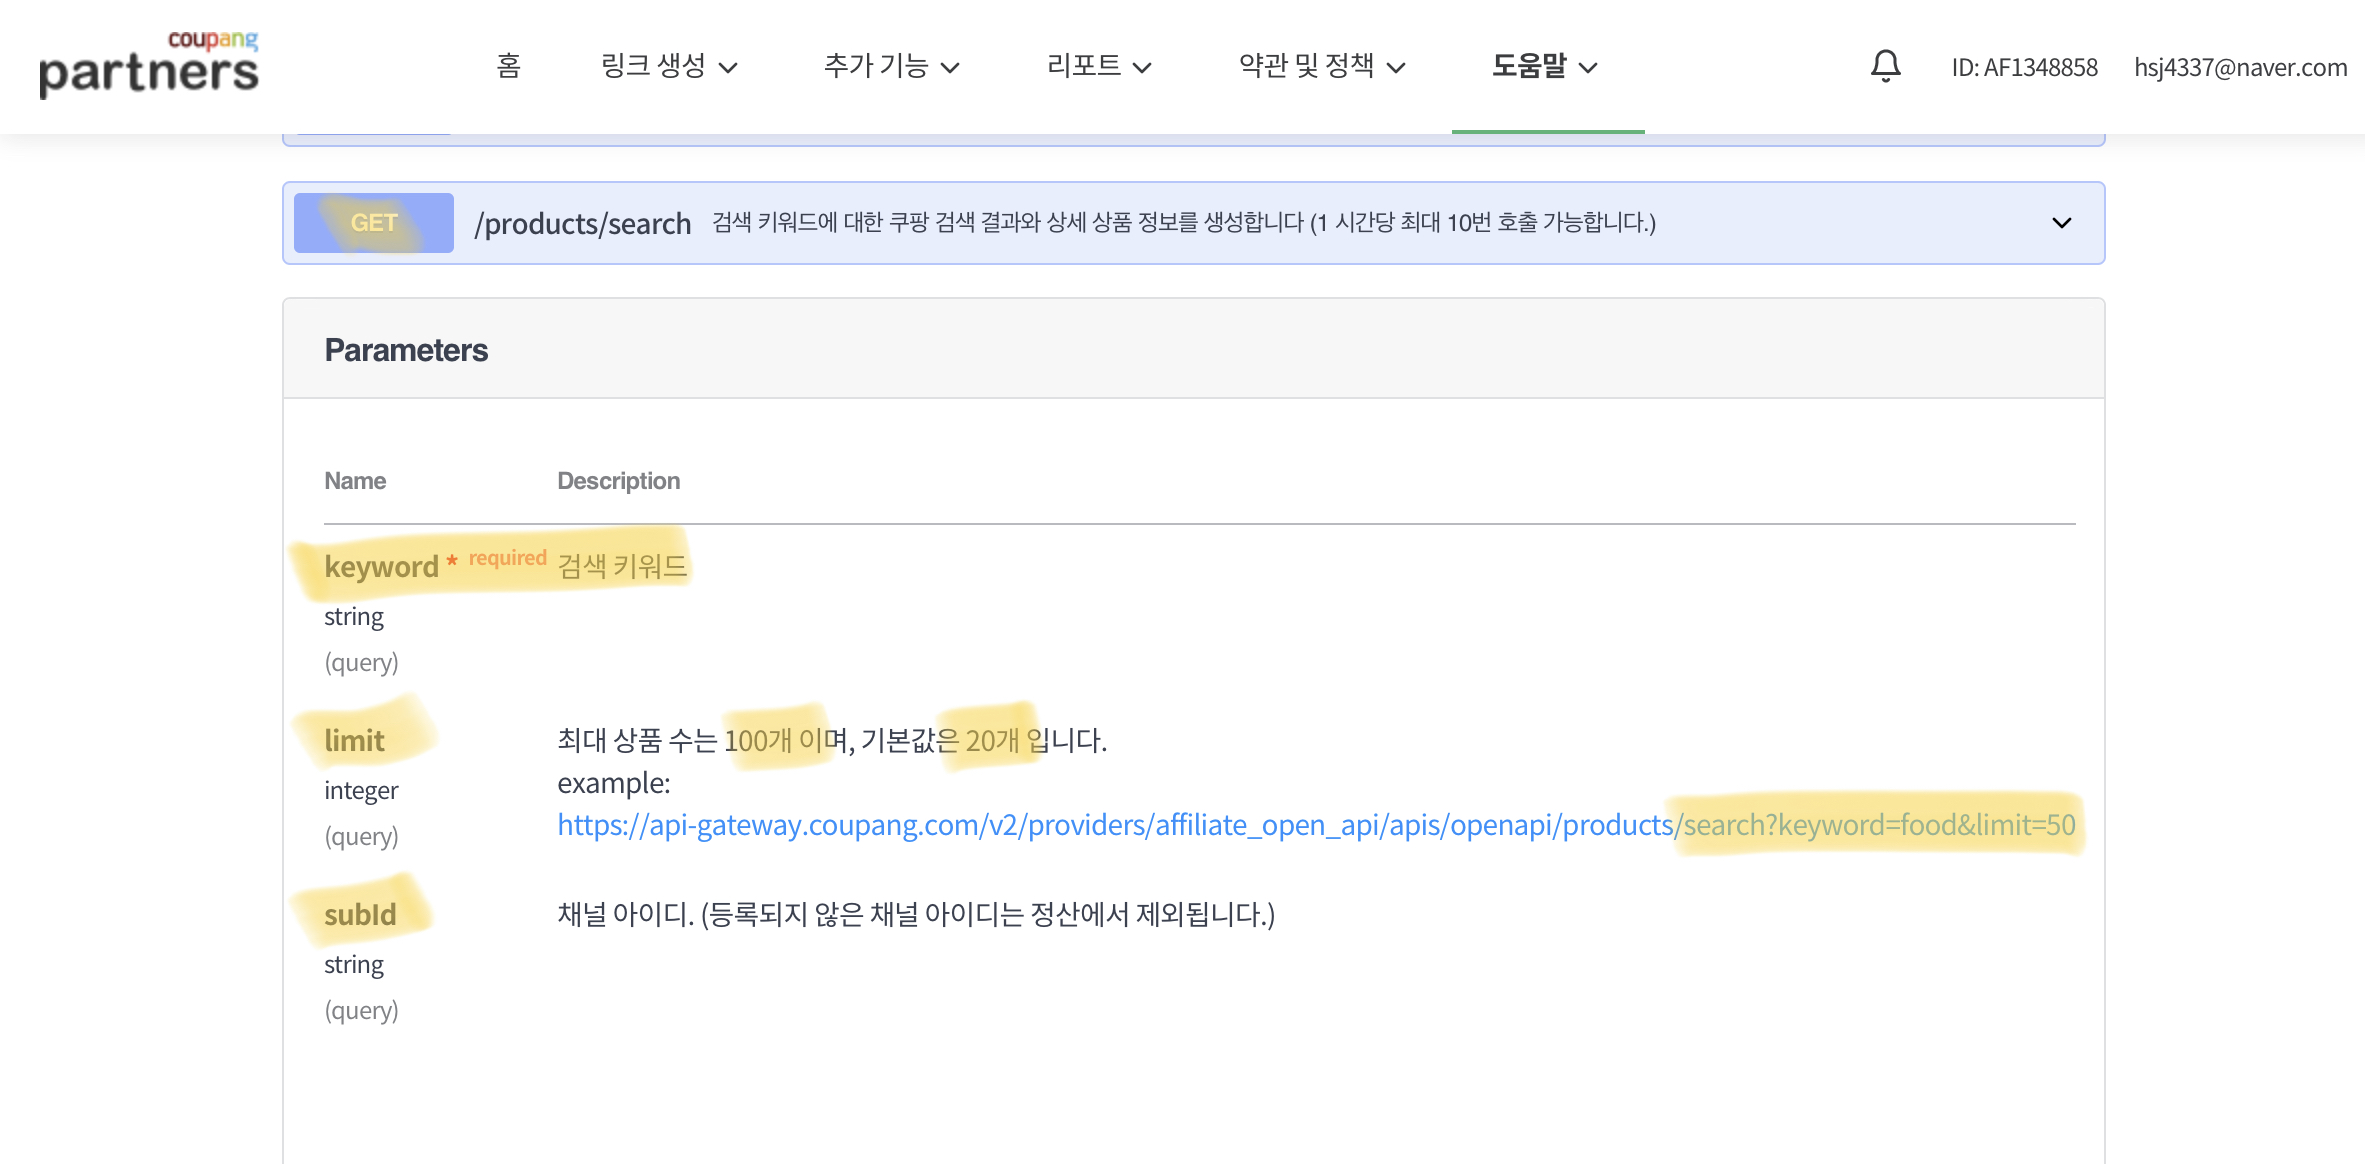Viewport: 2365px width, 1164px height.
Task: Open the 도움말 menu
Action: (x=1544, y=66)
